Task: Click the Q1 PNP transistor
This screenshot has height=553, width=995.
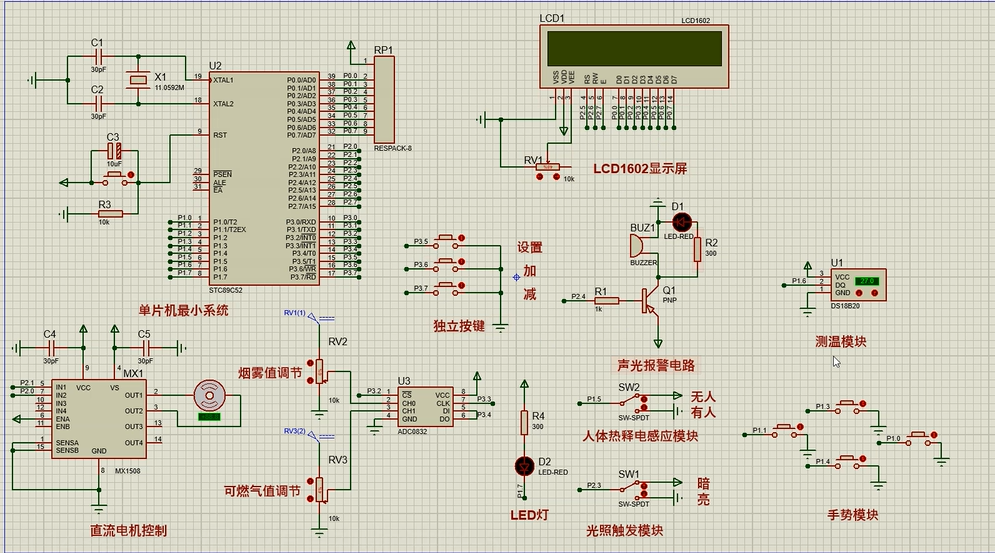Action: point(653,297)
